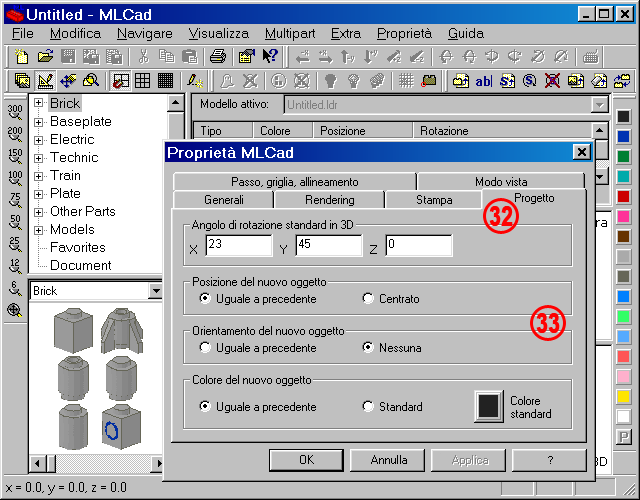Confirm the dialog with OK
The width and height of the screenshot is (640, 500).
pos(306,460)
